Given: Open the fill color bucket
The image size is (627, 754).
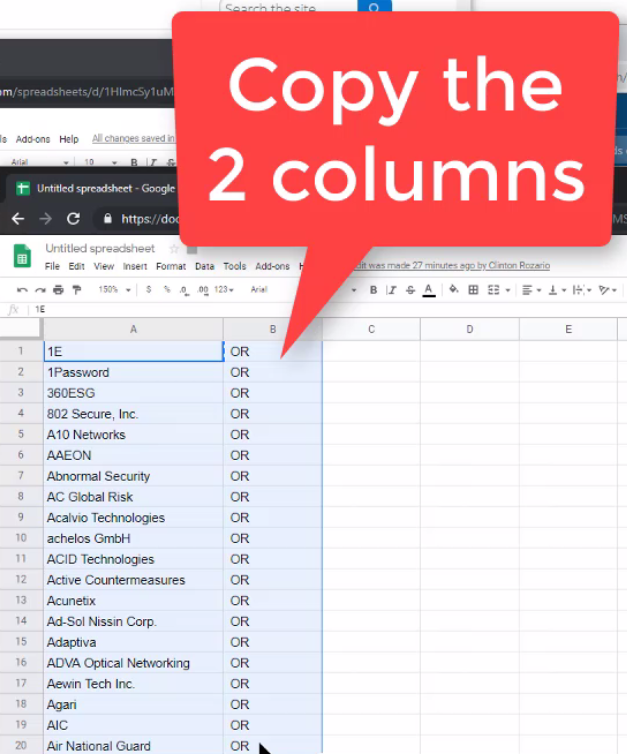Looking at the screenshot, I should click(453, 289).
